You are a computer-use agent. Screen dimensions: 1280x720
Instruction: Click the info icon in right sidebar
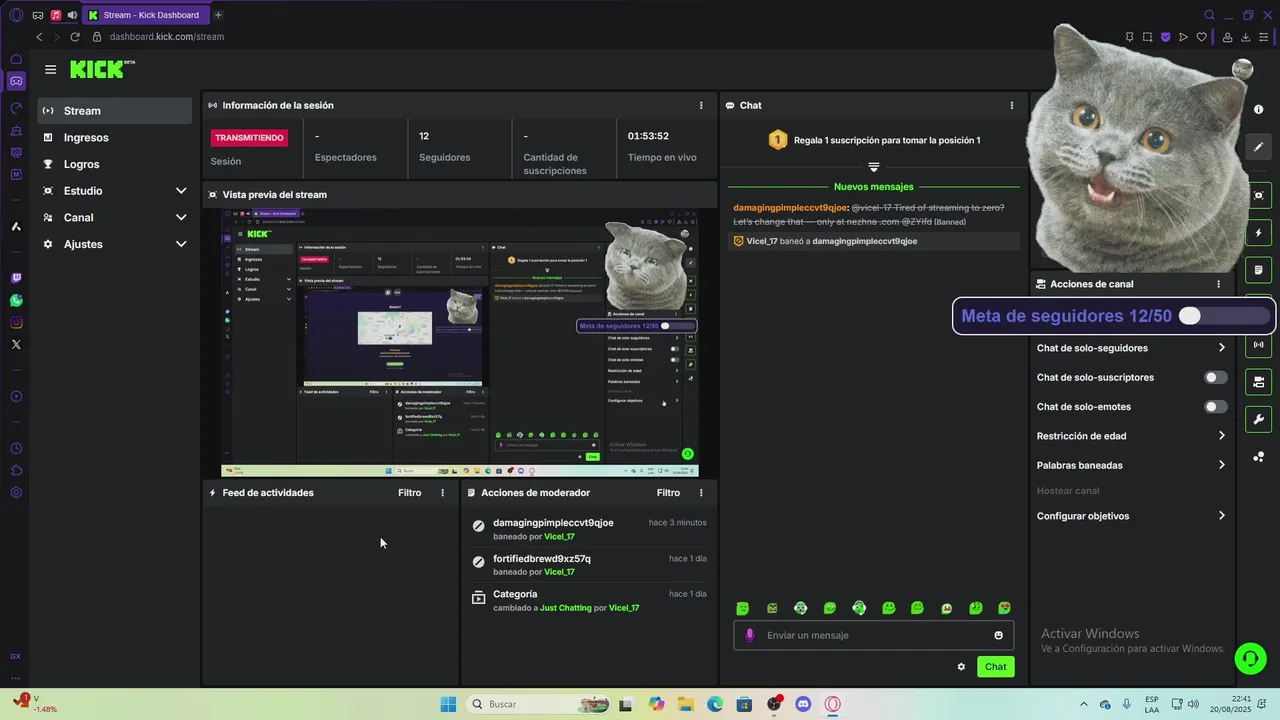pyautogui.click(x=1259, y=109)
